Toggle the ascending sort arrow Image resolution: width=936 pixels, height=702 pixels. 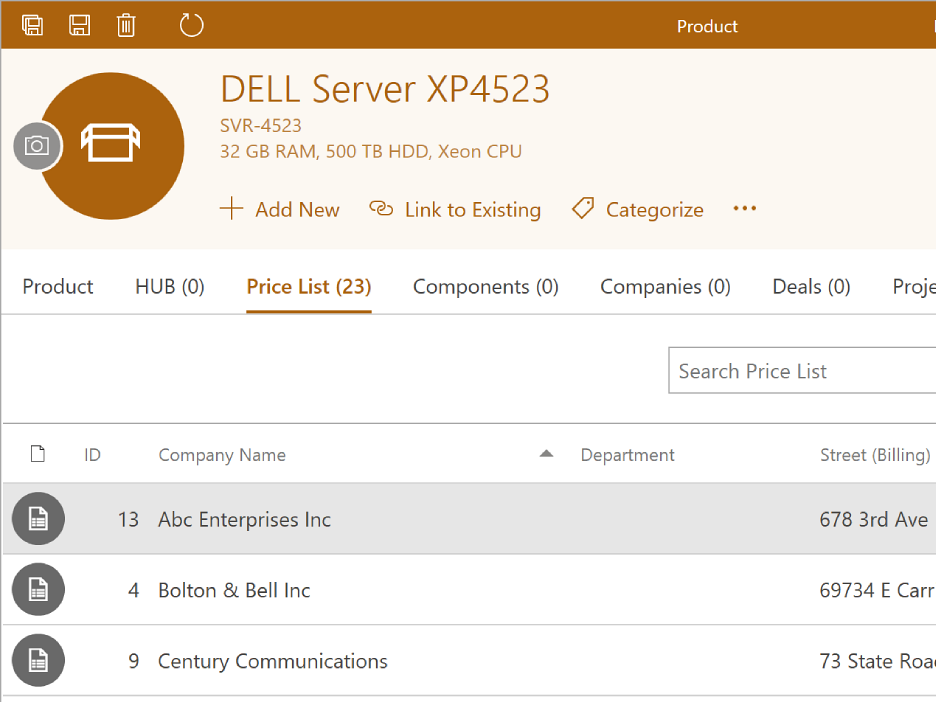coord(546,454)
